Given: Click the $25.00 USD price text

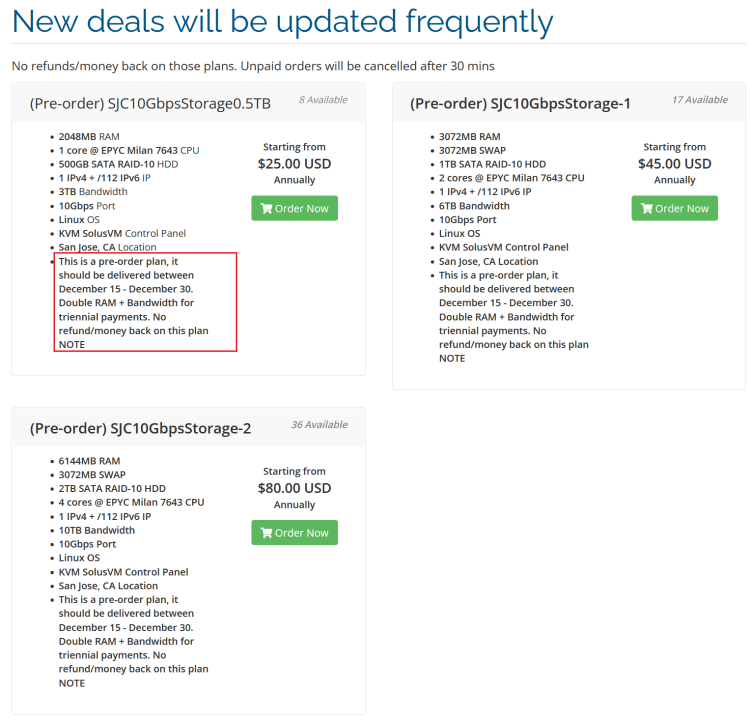Looking at the screenshot, I should [294, 164].
